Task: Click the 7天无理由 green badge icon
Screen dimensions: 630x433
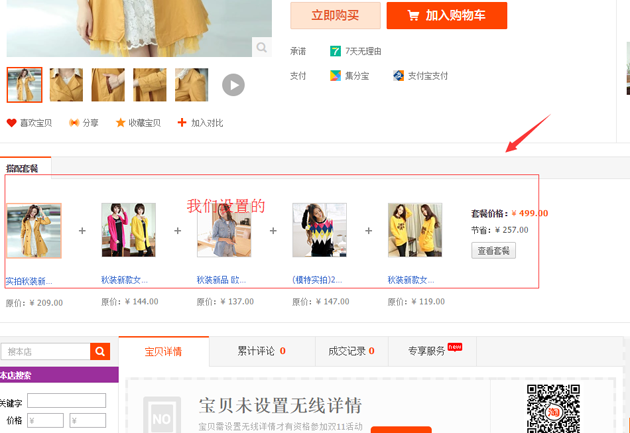Action: pyautogui.click(x=336, y=51)
